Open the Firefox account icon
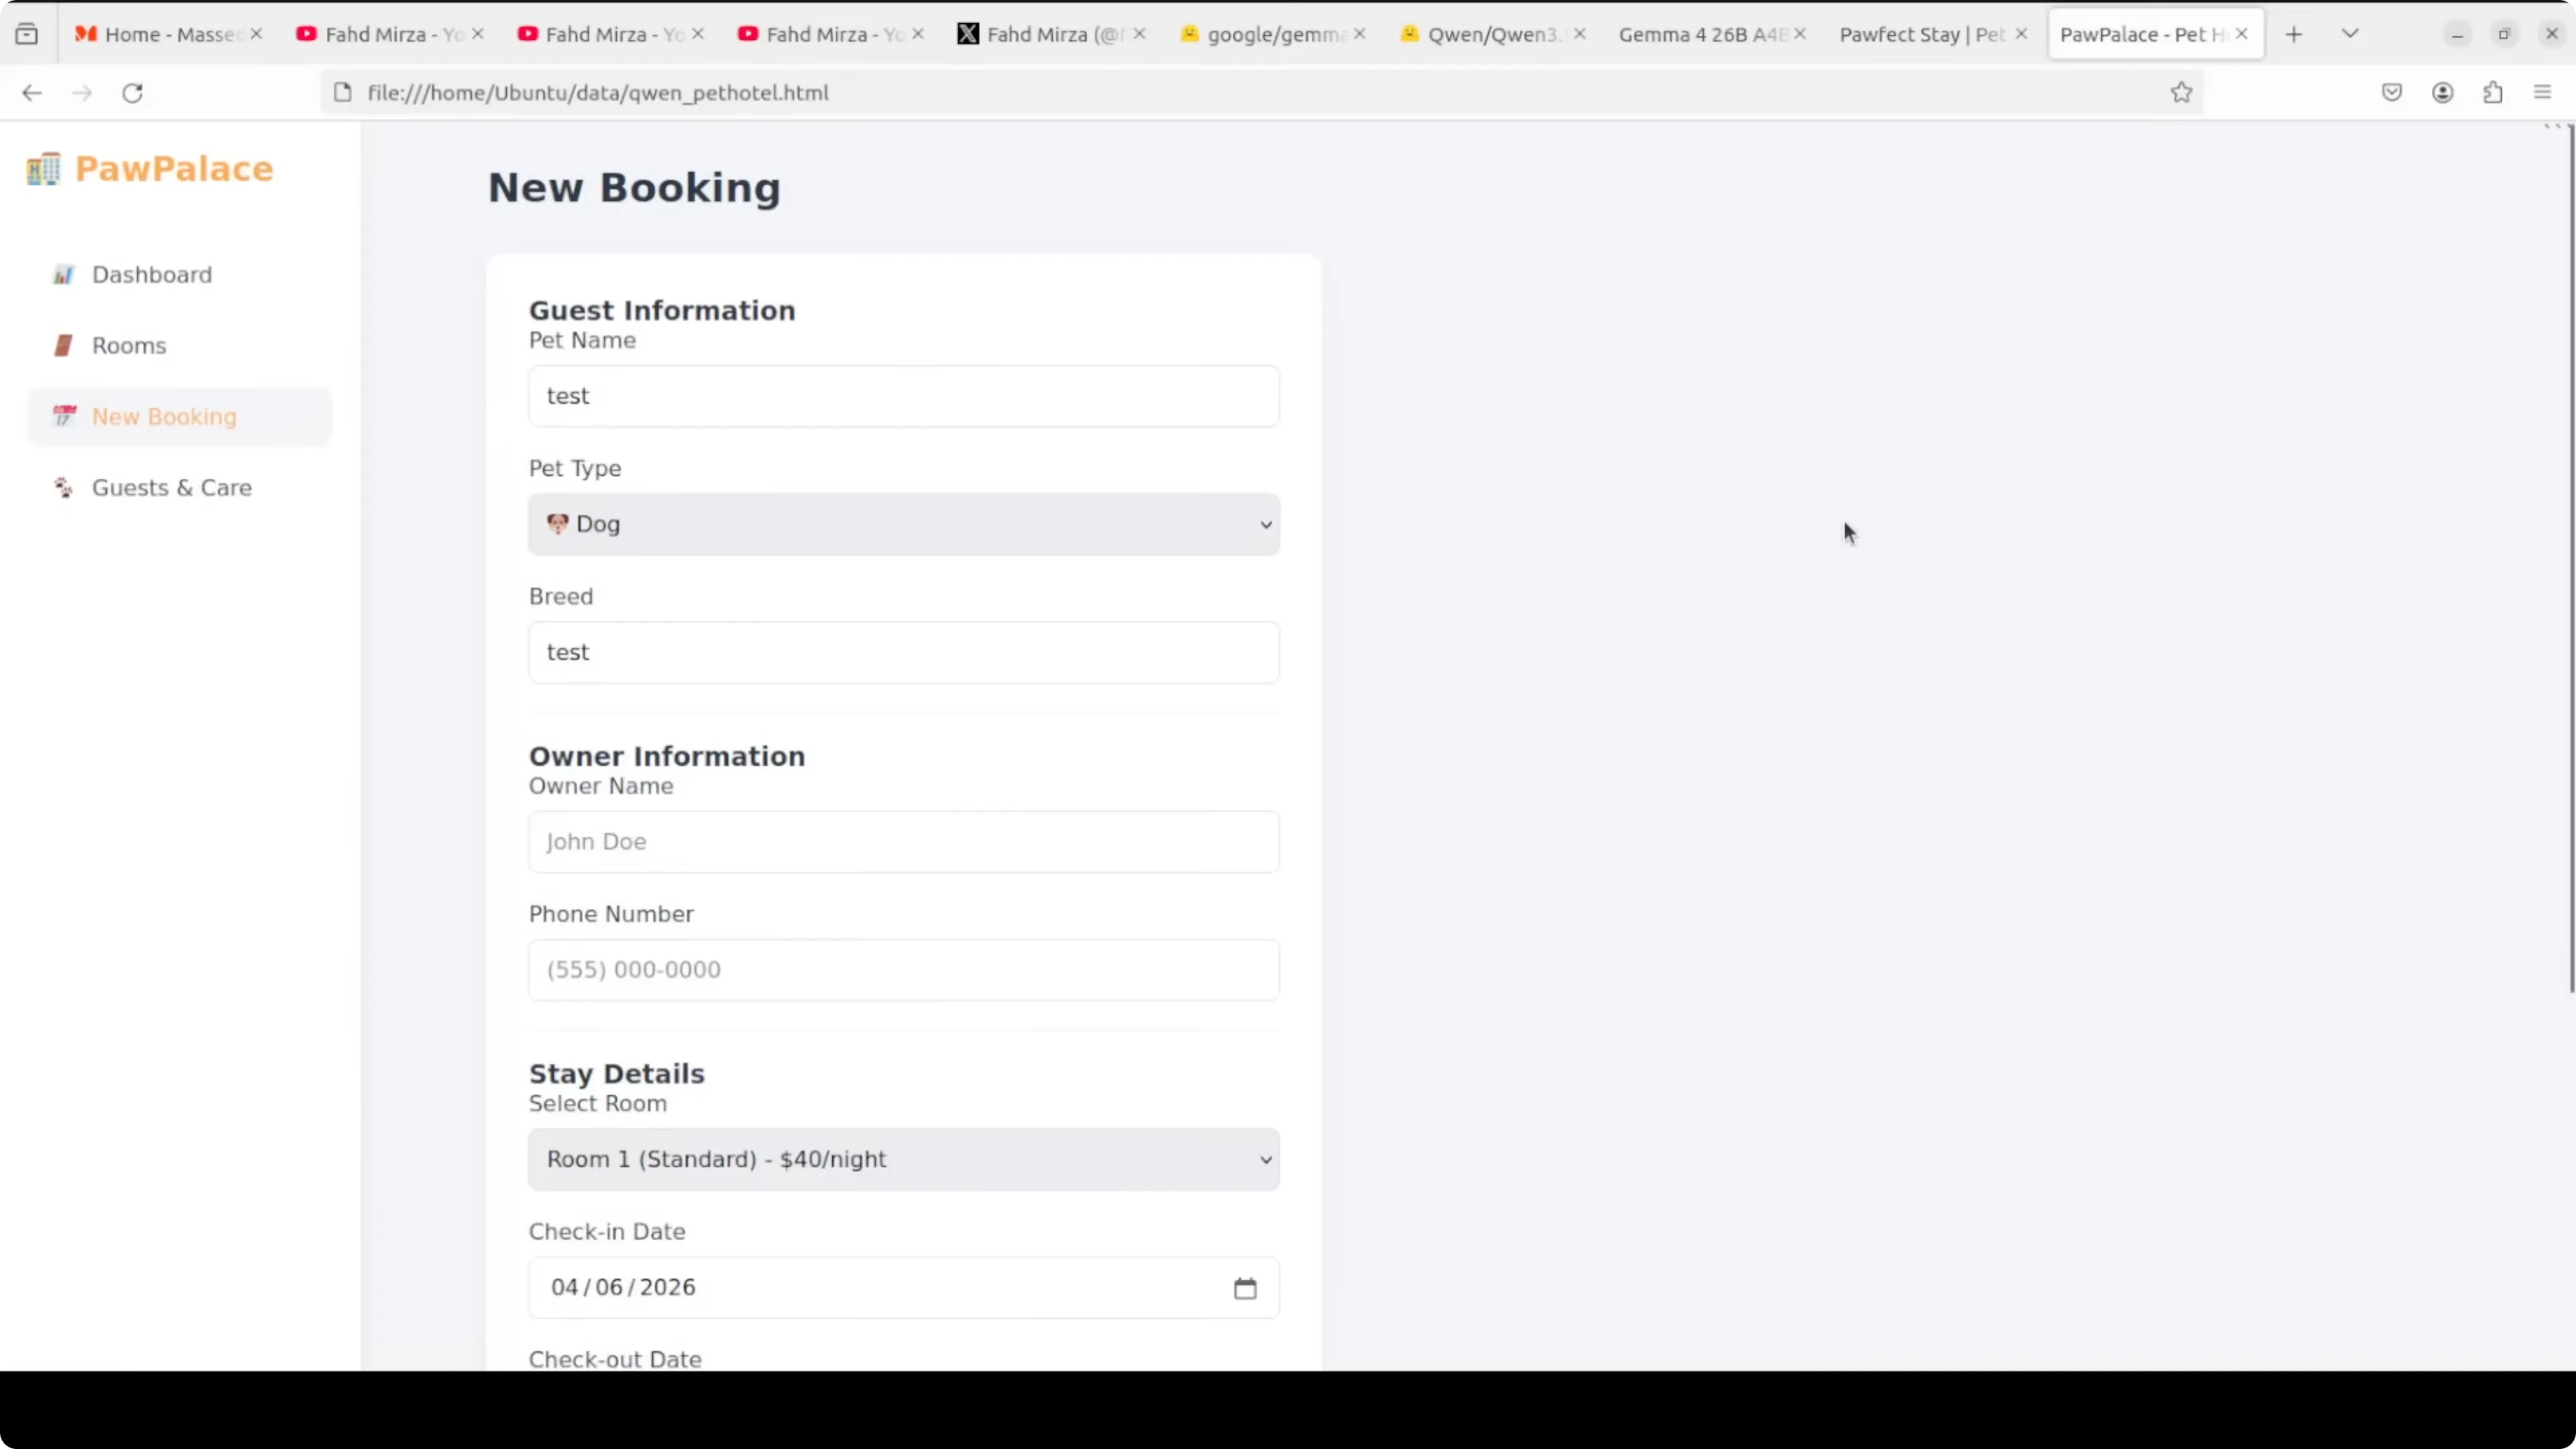 (x=2442, y=93)
